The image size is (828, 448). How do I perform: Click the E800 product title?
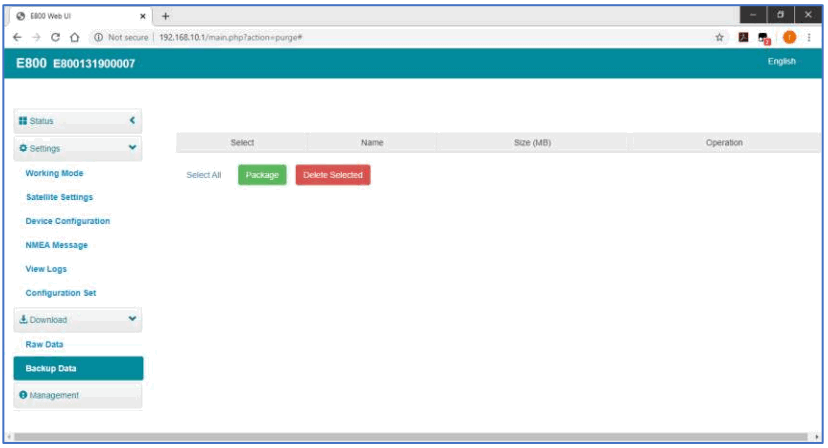[31, 63]
